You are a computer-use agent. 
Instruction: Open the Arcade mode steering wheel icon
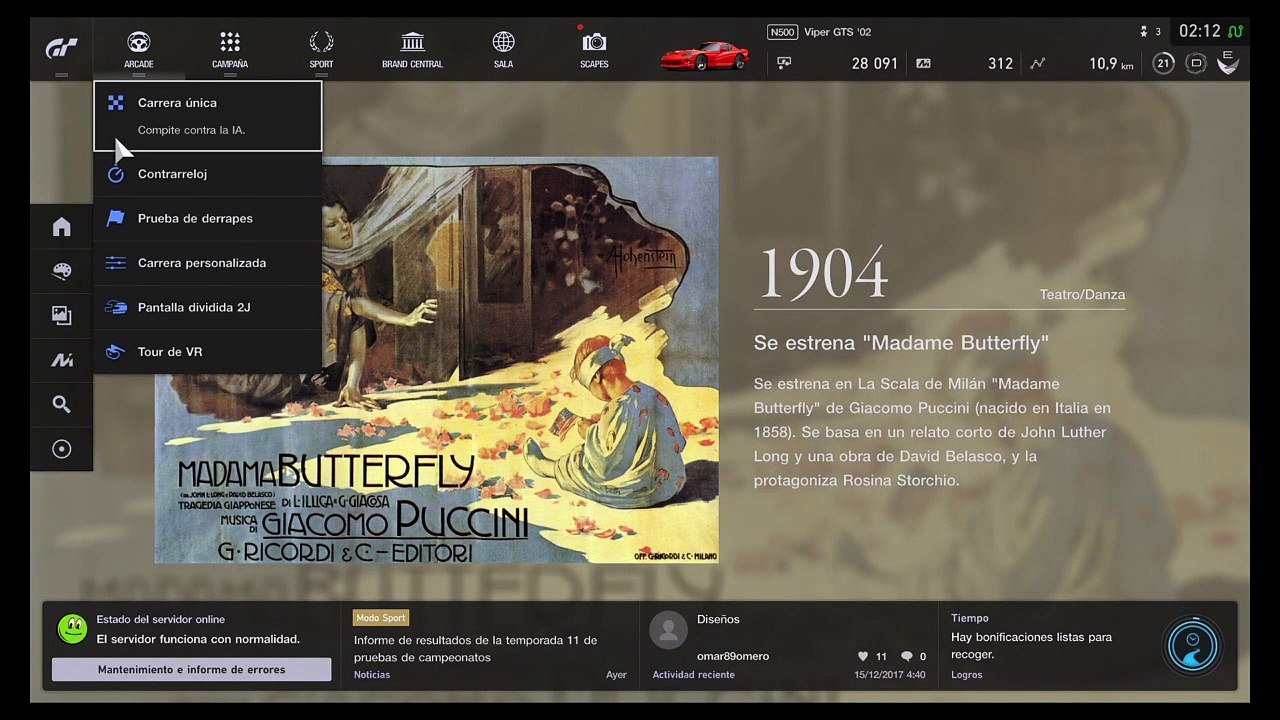(138, 42)
